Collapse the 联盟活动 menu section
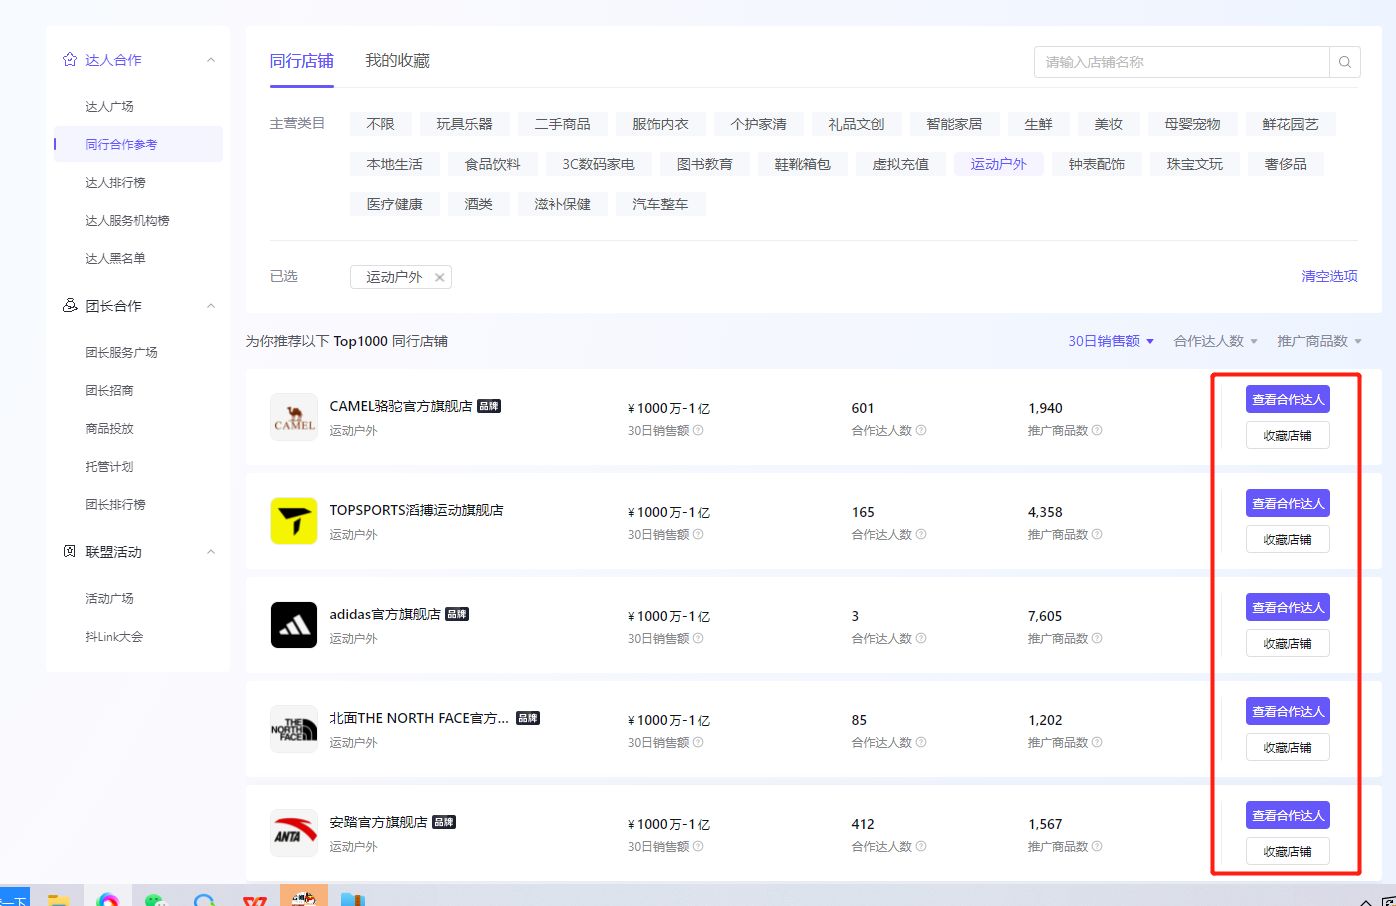Image resolution: width=1396 pixels, height=906 pixels. pyautogui.click(x=211, y=552)
